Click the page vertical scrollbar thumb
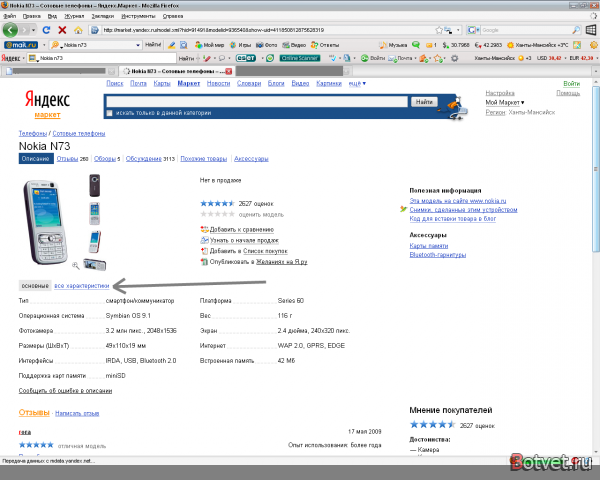This screenshot has height=480, width=600. pos(596,169)
